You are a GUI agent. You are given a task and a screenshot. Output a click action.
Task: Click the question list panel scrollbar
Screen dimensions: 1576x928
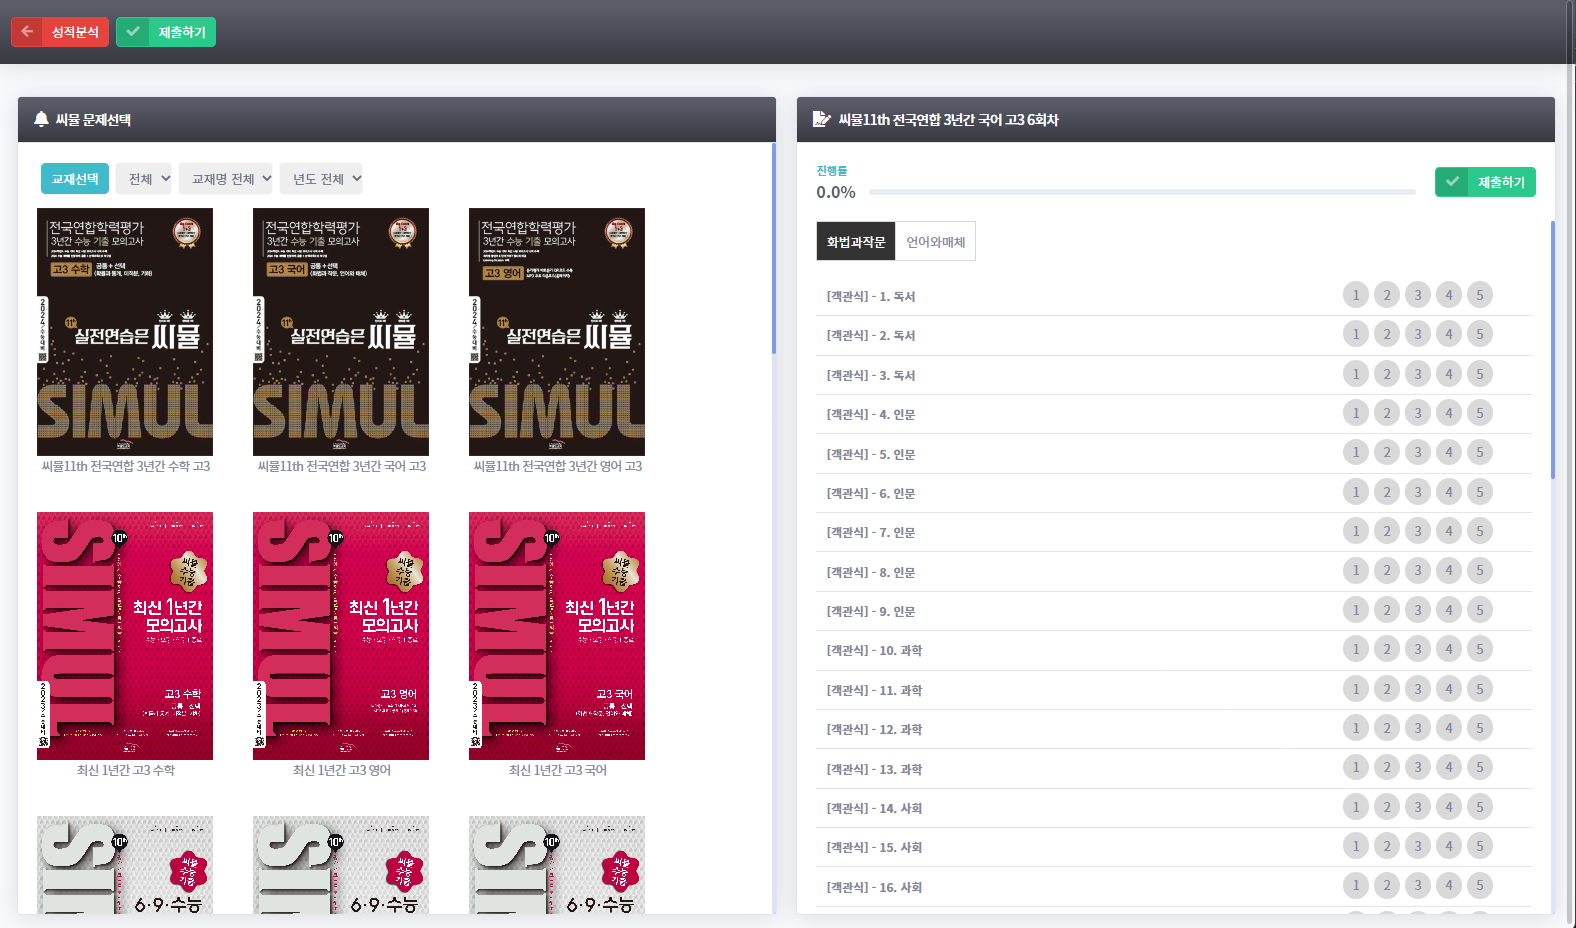tap(1553, 350)
